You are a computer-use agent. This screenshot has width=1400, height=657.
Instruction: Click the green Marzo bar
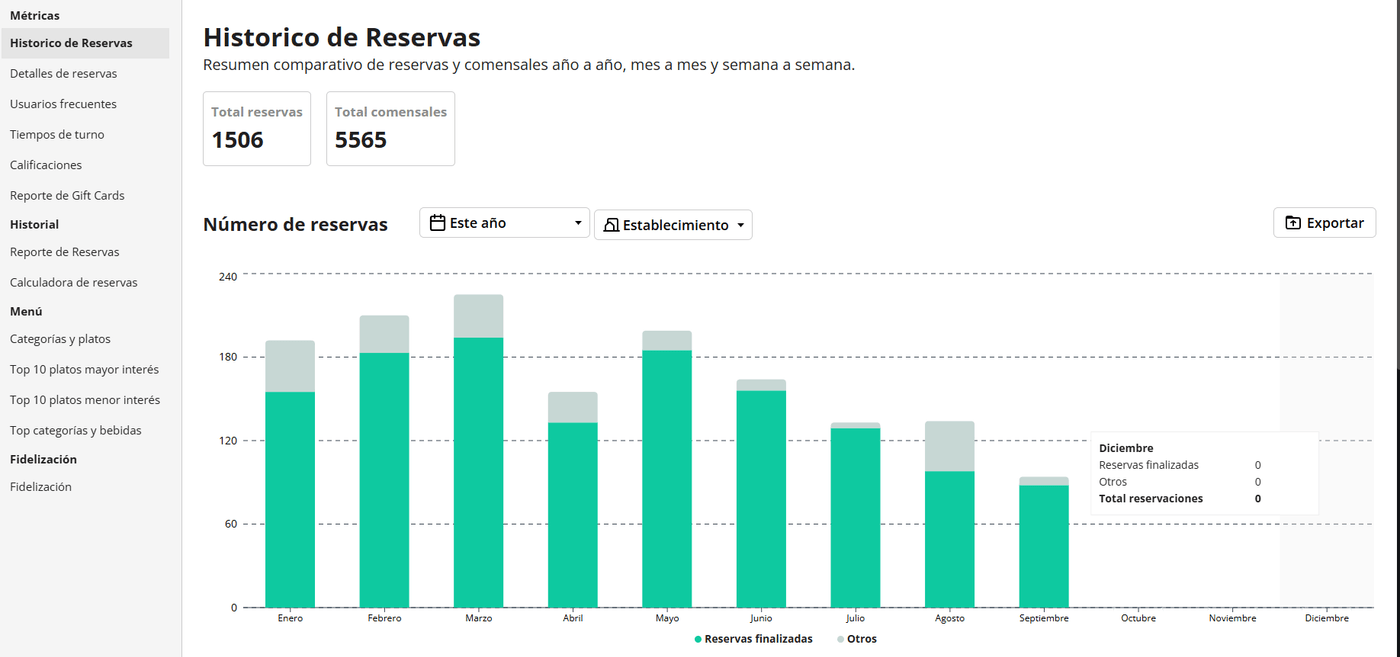[478, 472]
